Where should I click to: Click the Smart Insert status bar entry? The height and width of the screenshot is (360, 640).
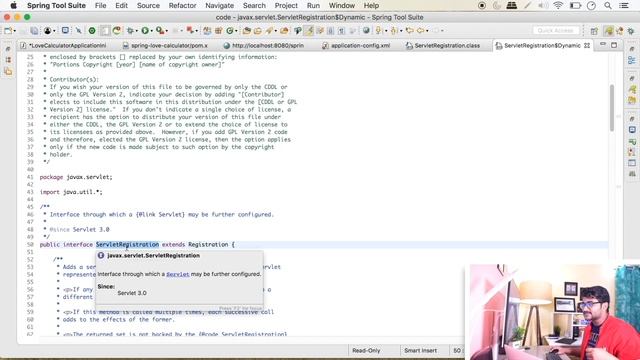420,350
